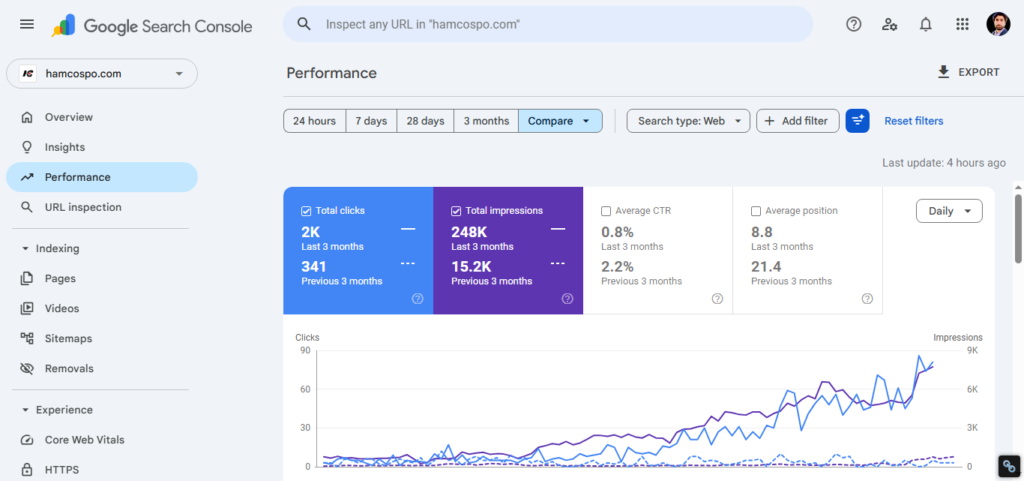Screen dimensions: 1024x481
Task: Click the vertical page scrollbar thumb
Action: [1018, 228]
